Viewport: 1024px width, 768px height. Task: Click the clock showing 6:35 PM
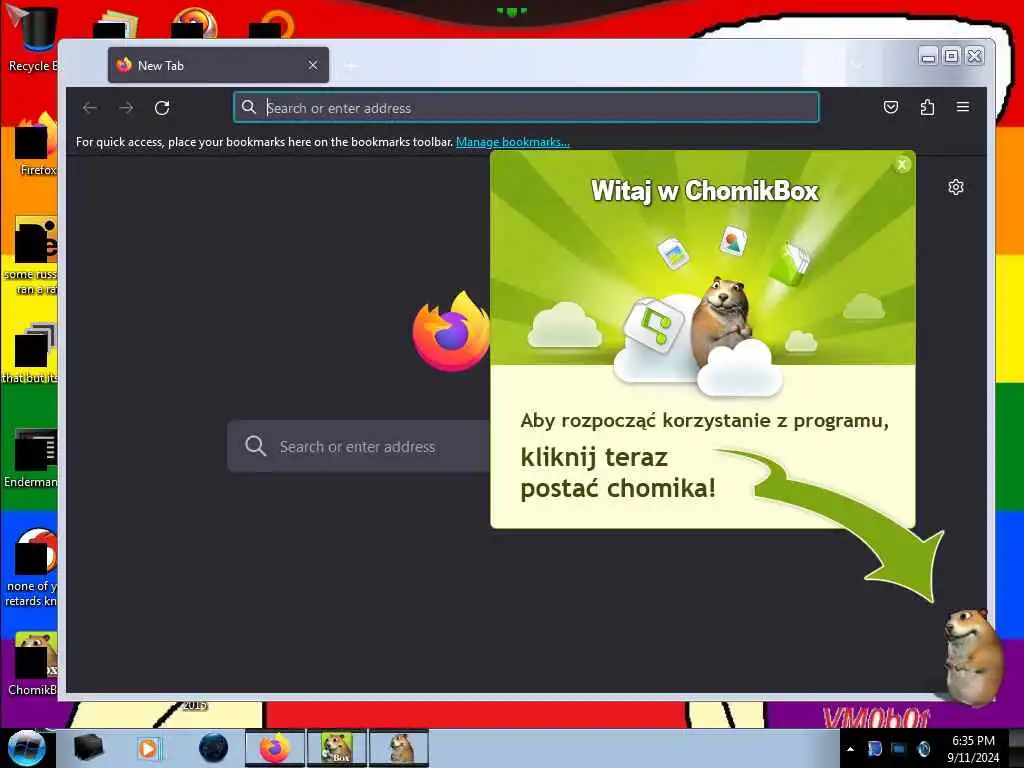(973, 748)
